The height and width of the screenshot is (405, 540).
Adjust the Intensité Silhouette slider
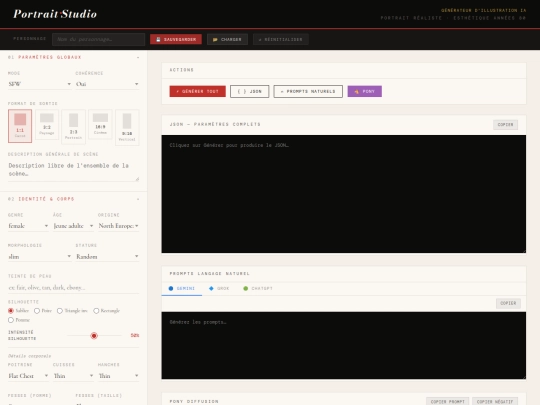[94, 335]
